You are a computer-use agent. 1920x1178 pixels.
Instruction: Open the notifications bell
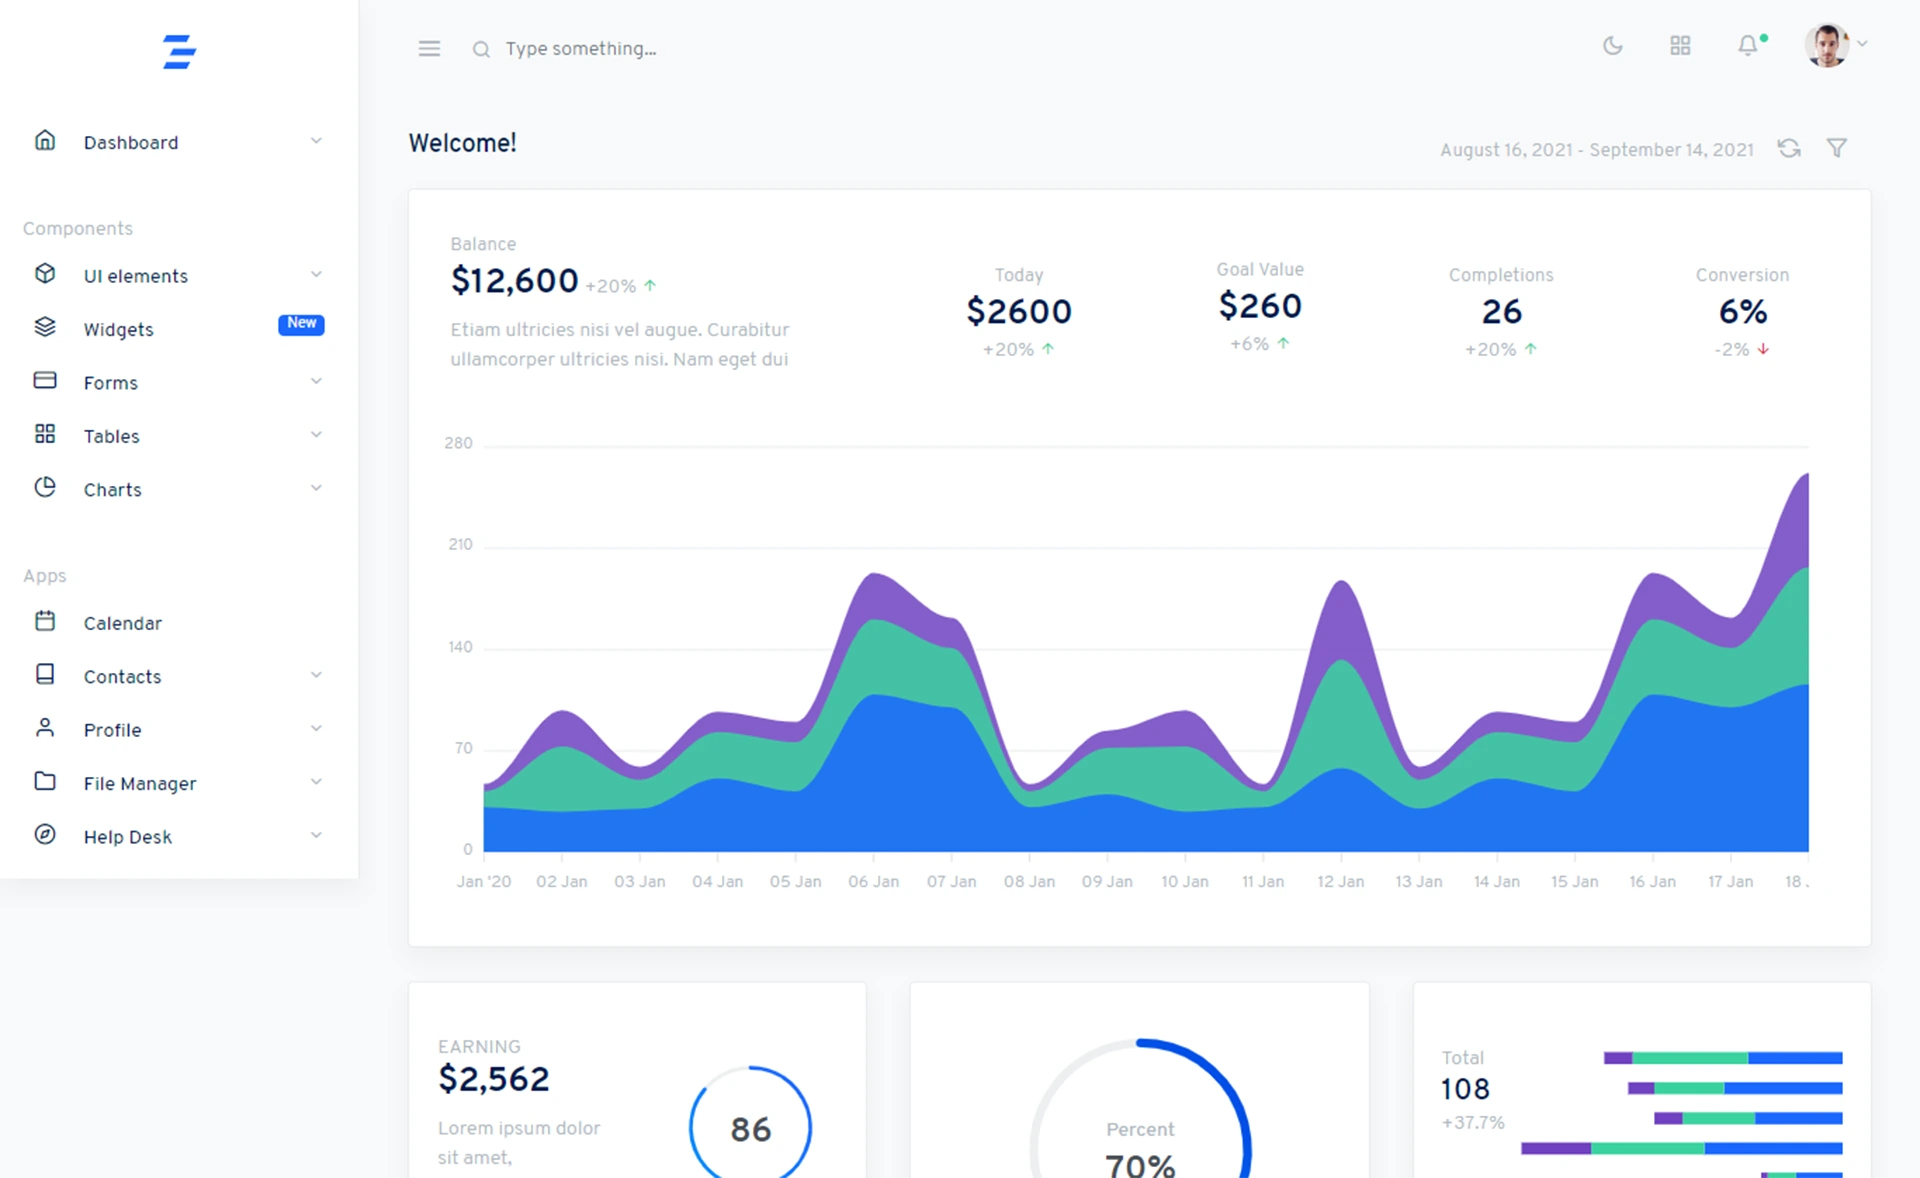coord(1746,46)
